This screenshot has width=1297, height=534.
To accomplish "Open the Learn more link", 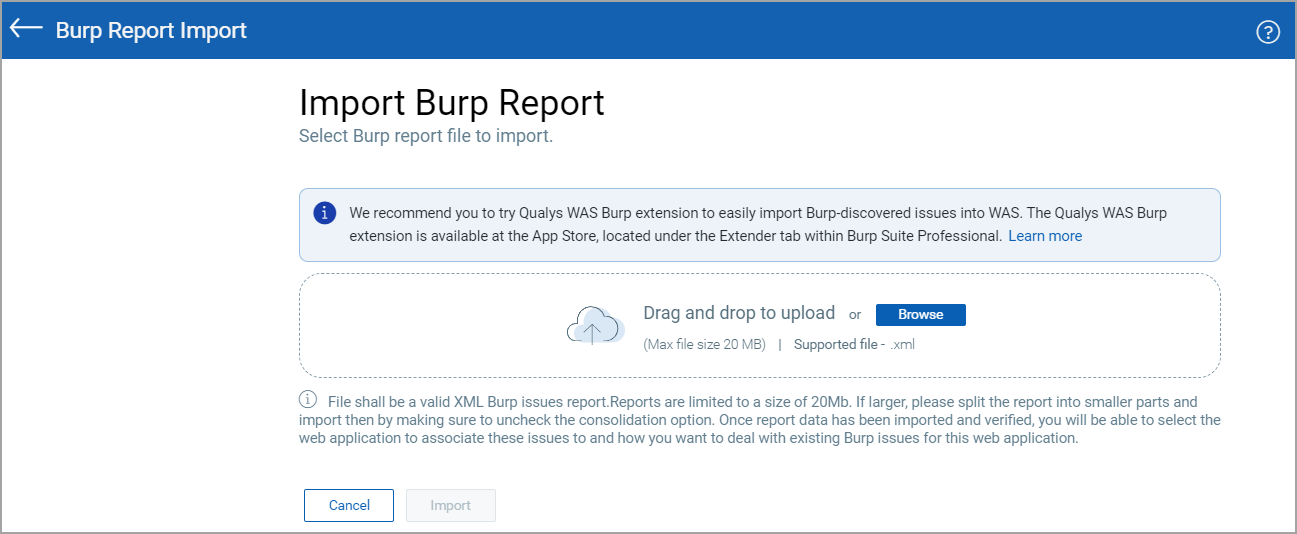I will click(x=1045, y=236).
